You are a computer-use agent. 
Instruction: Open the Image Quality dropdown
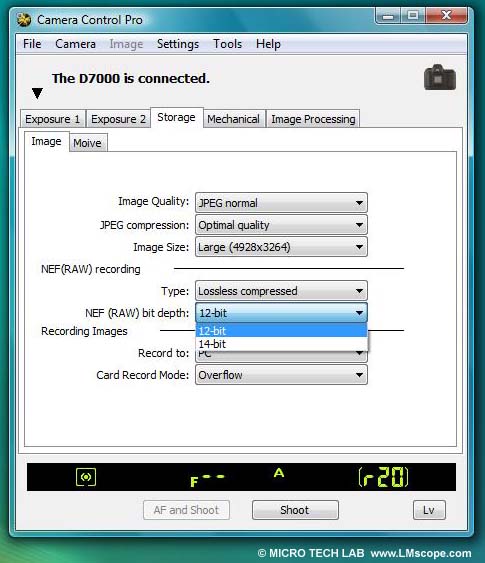[x=281, y=203]
